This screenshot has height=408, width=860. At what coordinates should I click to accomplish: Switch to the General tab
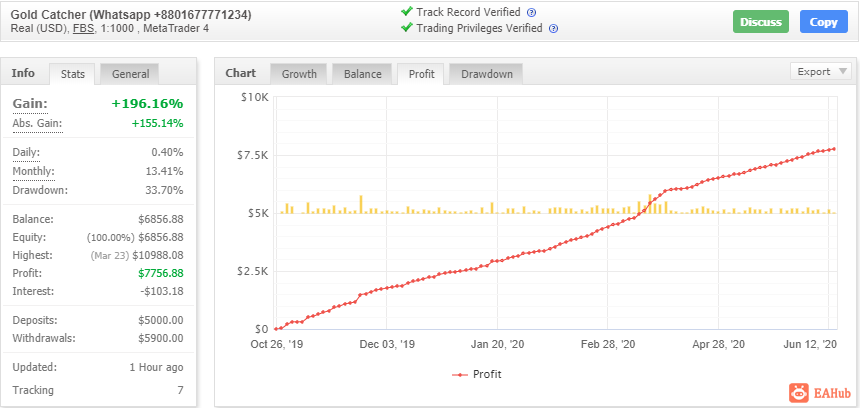130,74
